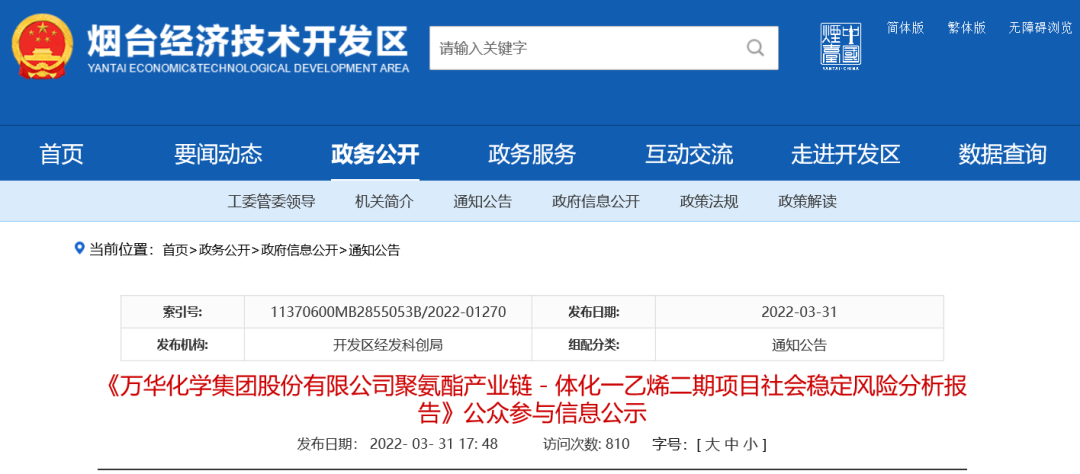The width and height of the screenshot is (1080, 474).
Task: Click the national emblem logo
Action: coord(42,48)
